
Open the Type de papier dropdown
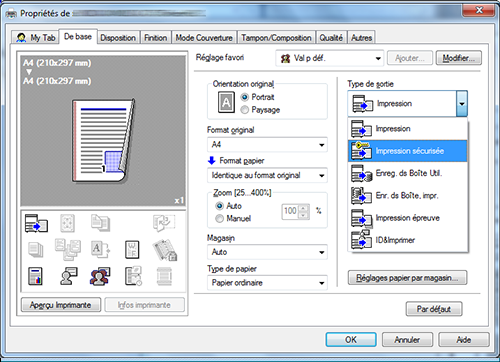267,283
